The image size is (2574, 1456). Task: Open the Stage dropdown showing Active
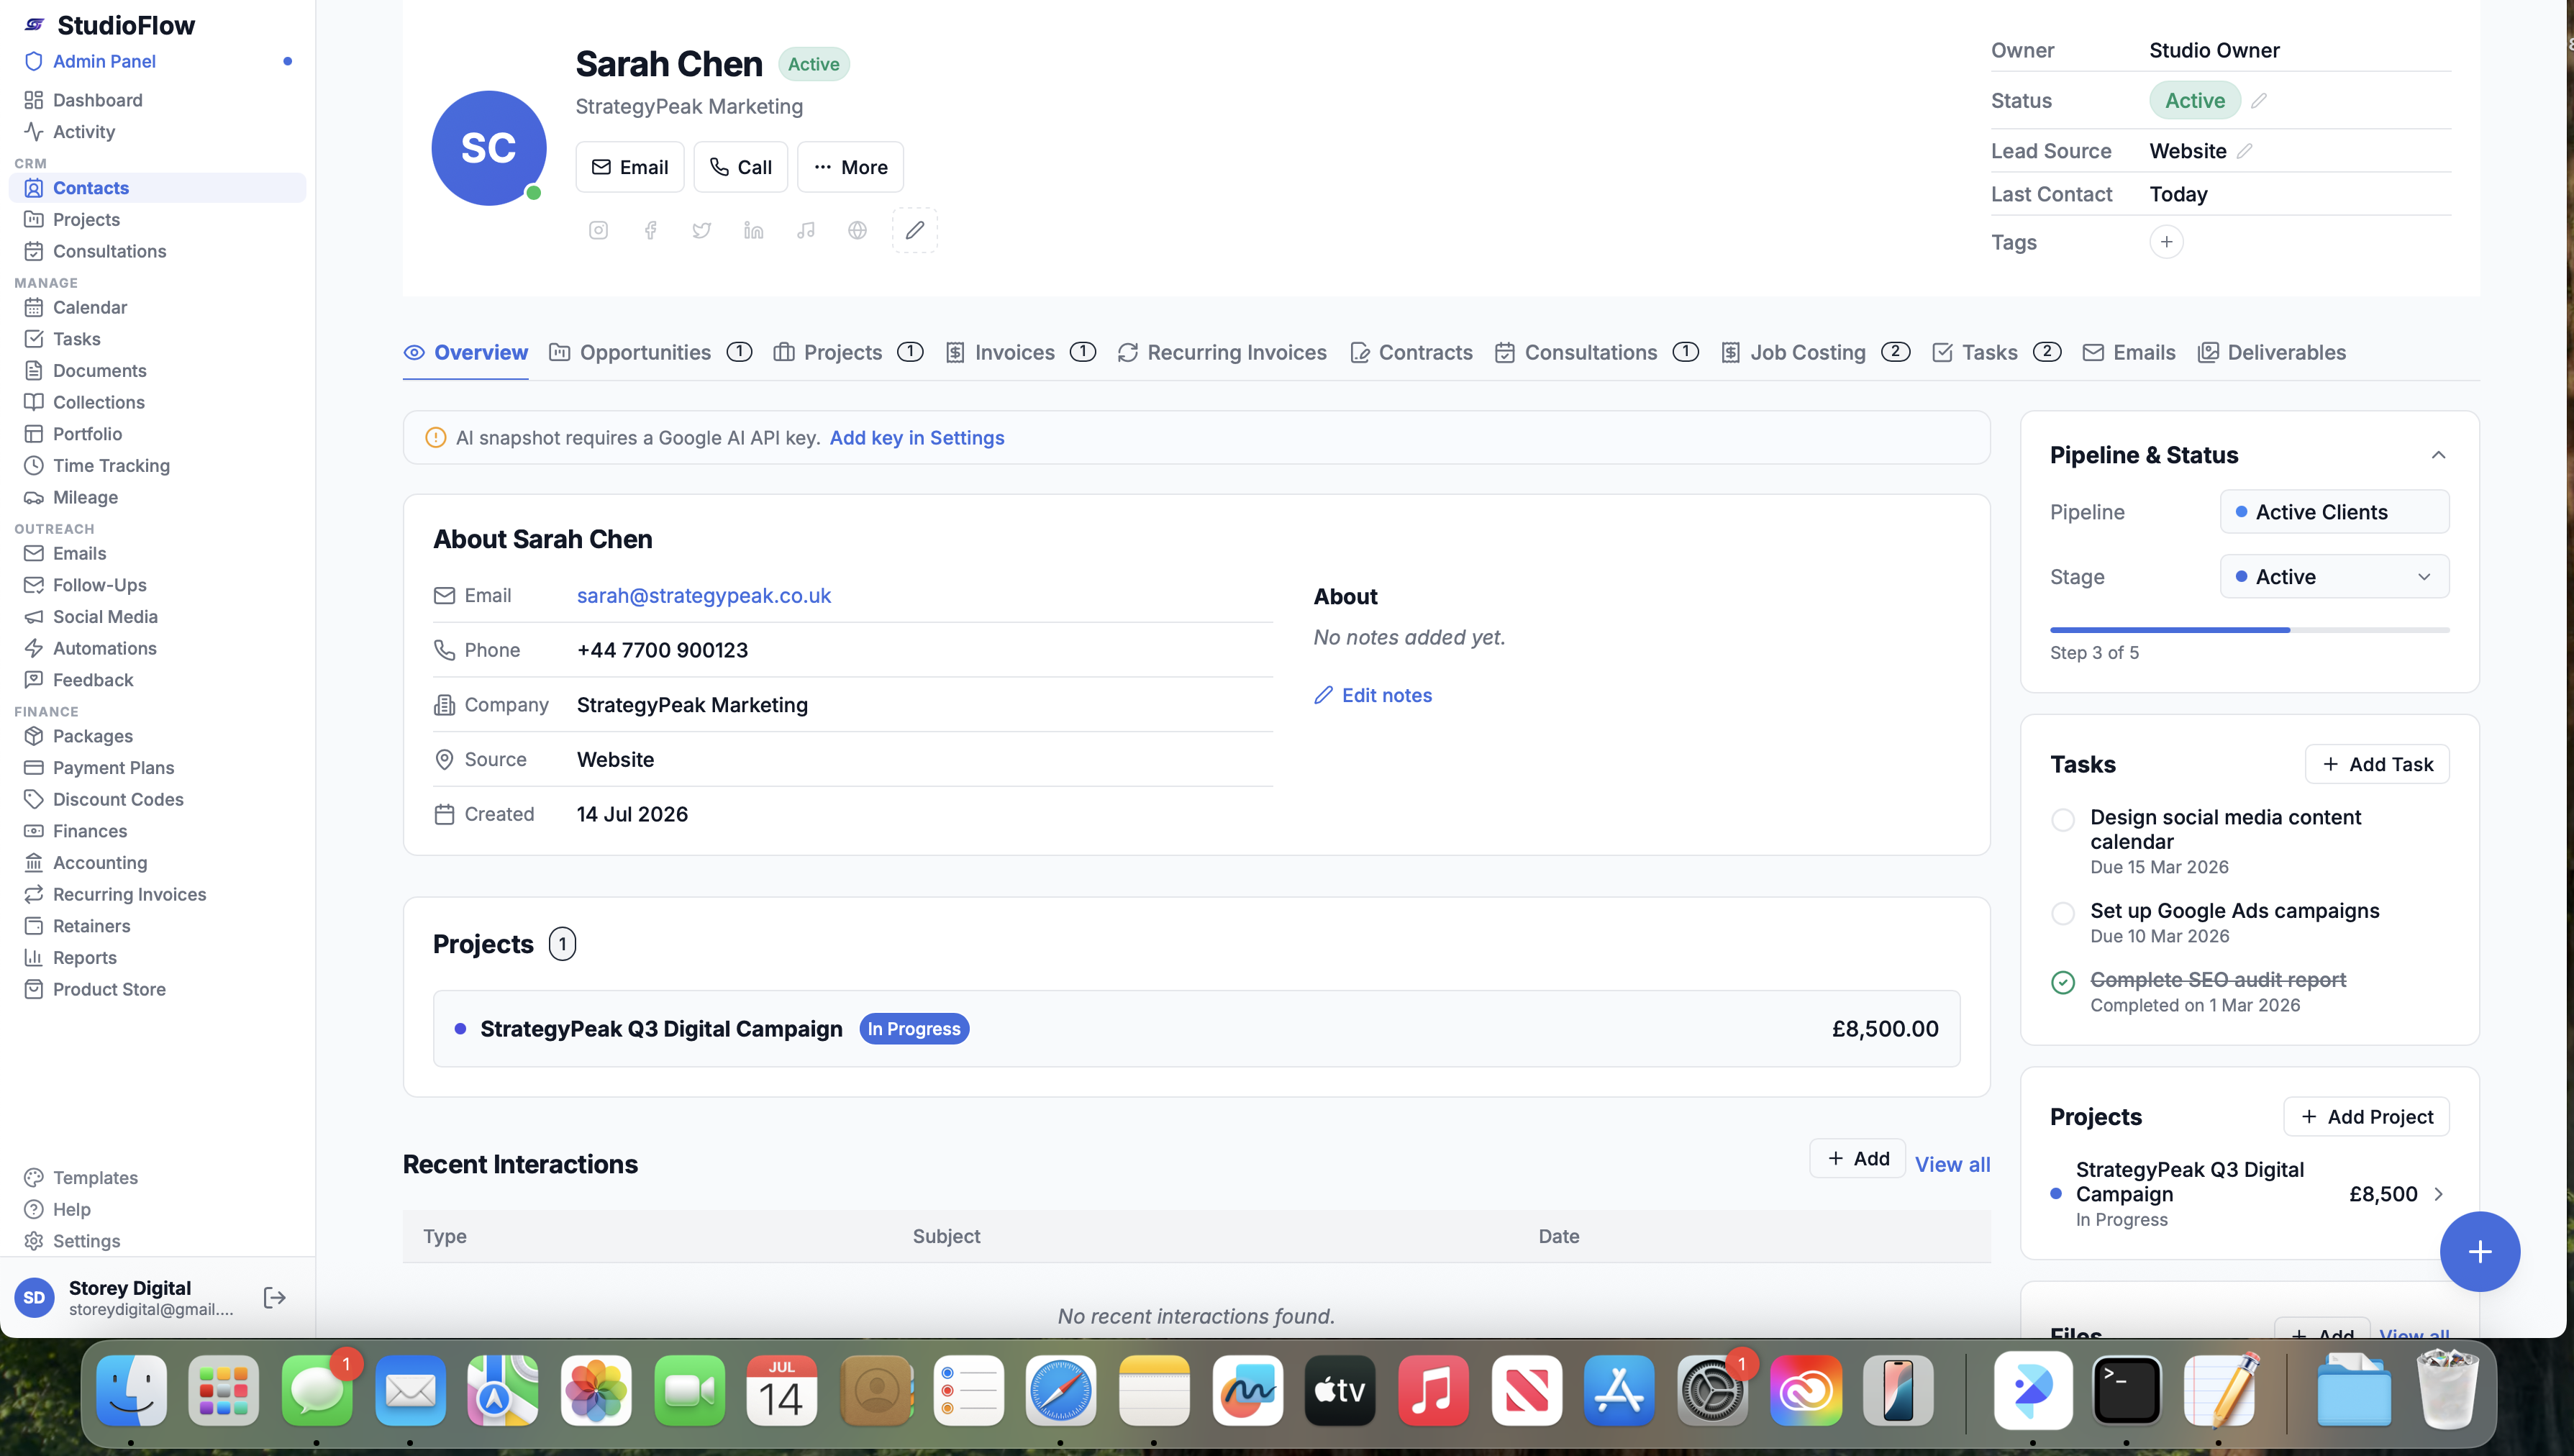pyautogui.click(x=2334, y=577)
